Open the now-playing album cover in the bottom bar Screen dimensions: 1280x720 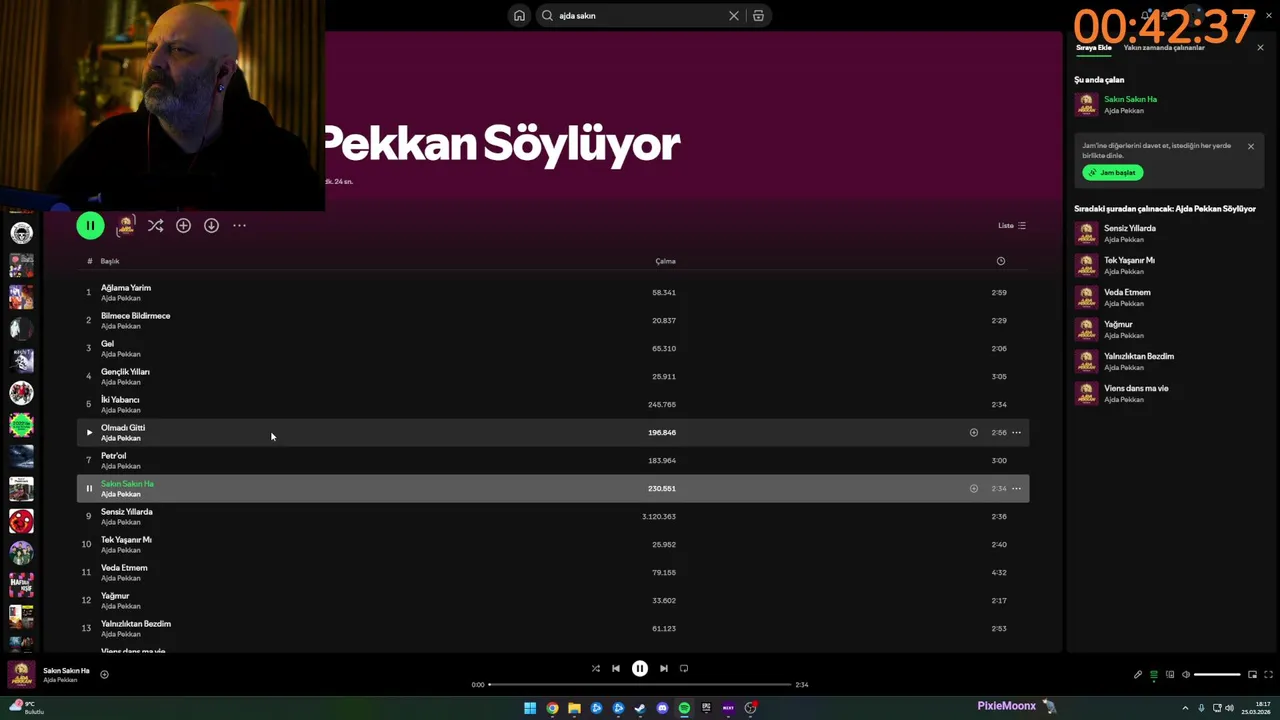21,675
